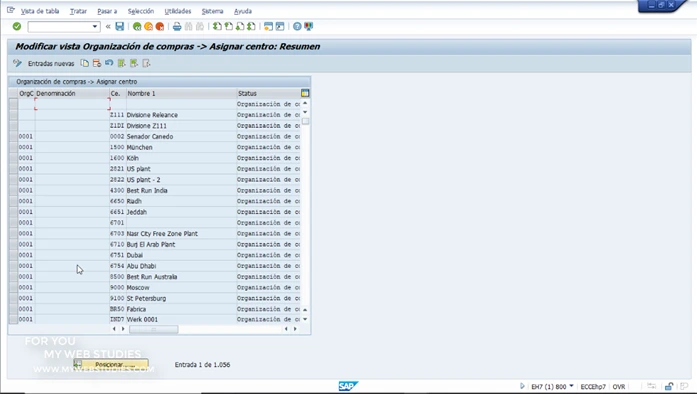The image size is (697, 394).
Task: Click the bottom down arrow of vertical scrollbar
Action: click(305, 319)
